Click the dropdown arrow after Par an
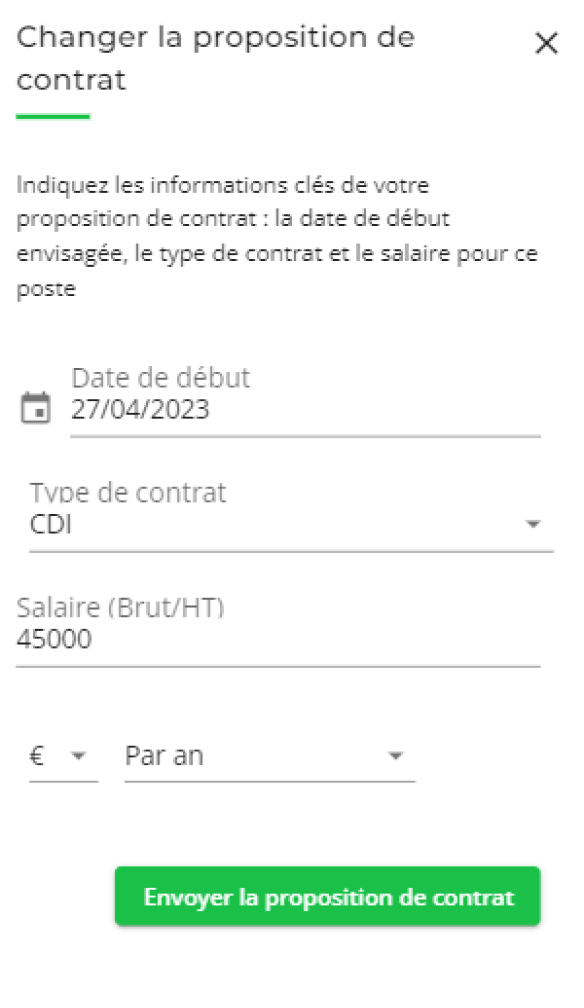The width and height of the screenshot is (584, 1008). pyautogui.click(x=396, y=757)
